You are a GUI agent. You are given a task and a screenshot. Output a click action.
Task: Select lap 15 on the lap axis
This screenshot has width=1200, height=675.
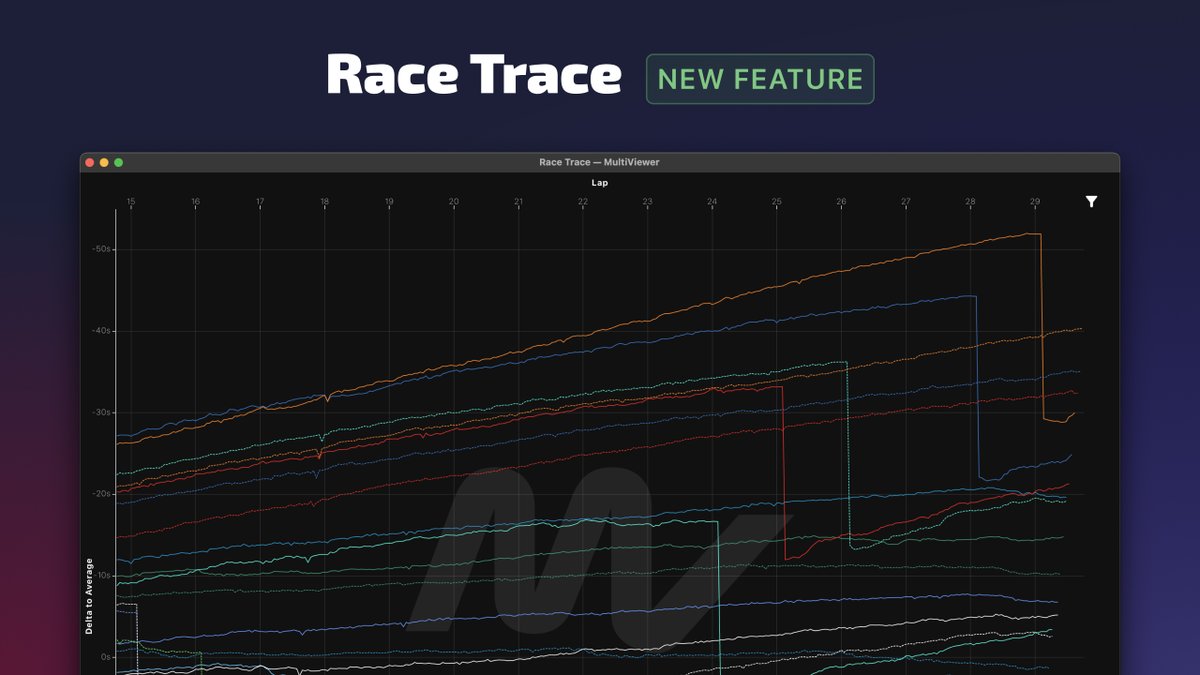pyautogui.click(x=131, y=202)
